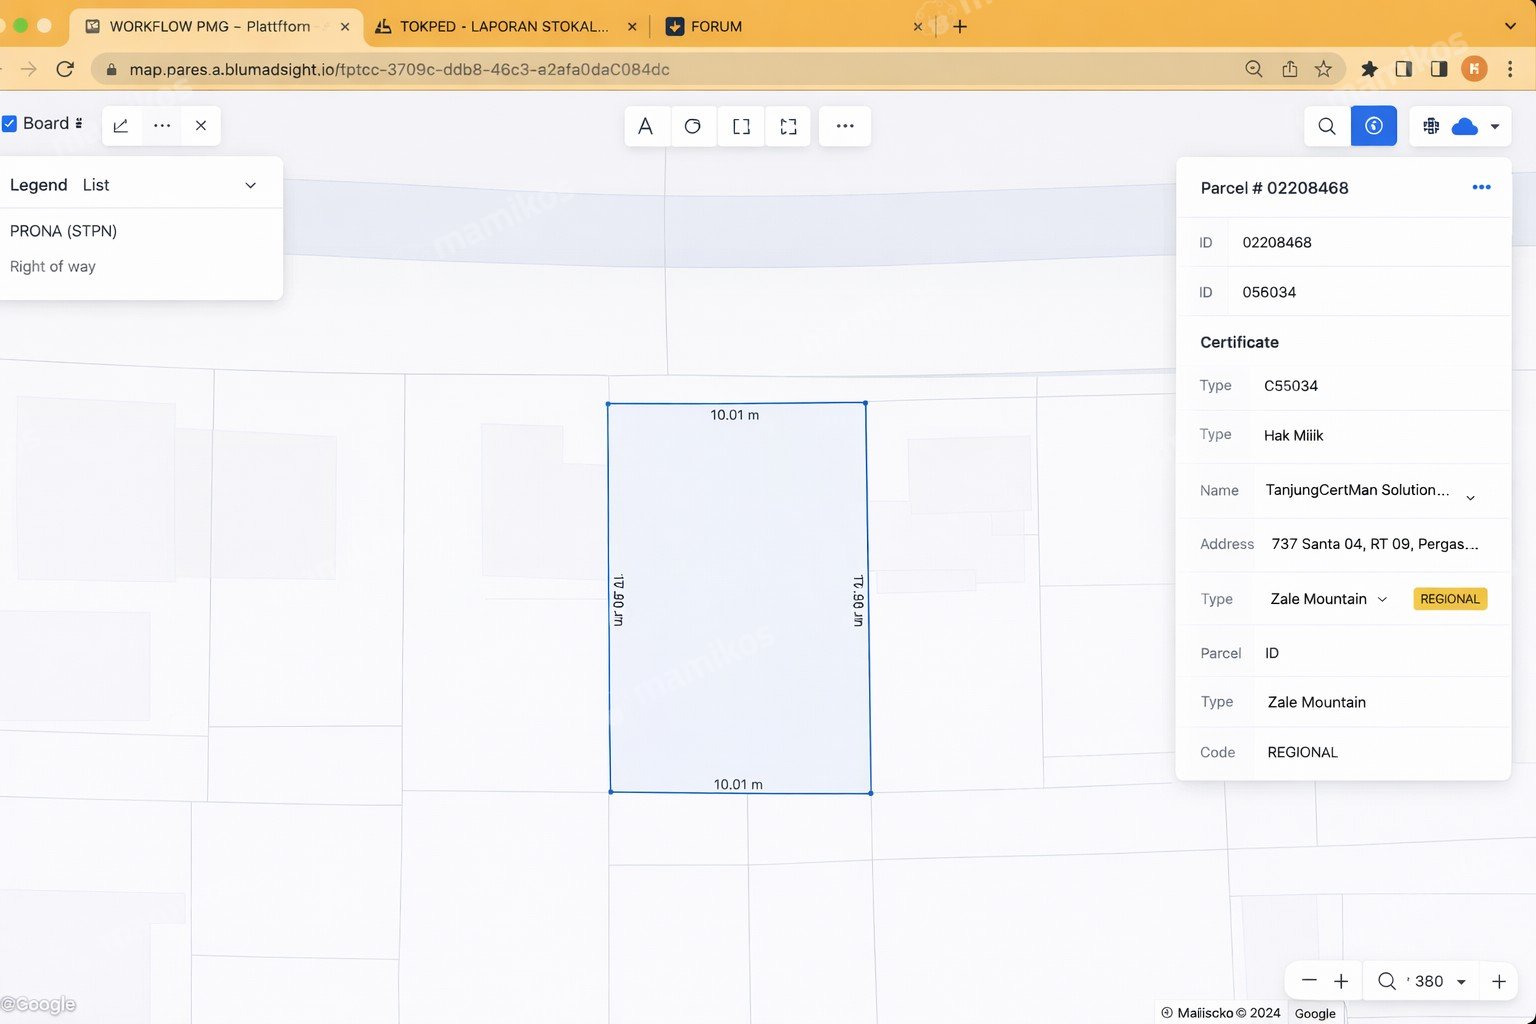Click the layers grid icon
Viewport: 1536px width, 1024px height.
tap(1431, 126)
